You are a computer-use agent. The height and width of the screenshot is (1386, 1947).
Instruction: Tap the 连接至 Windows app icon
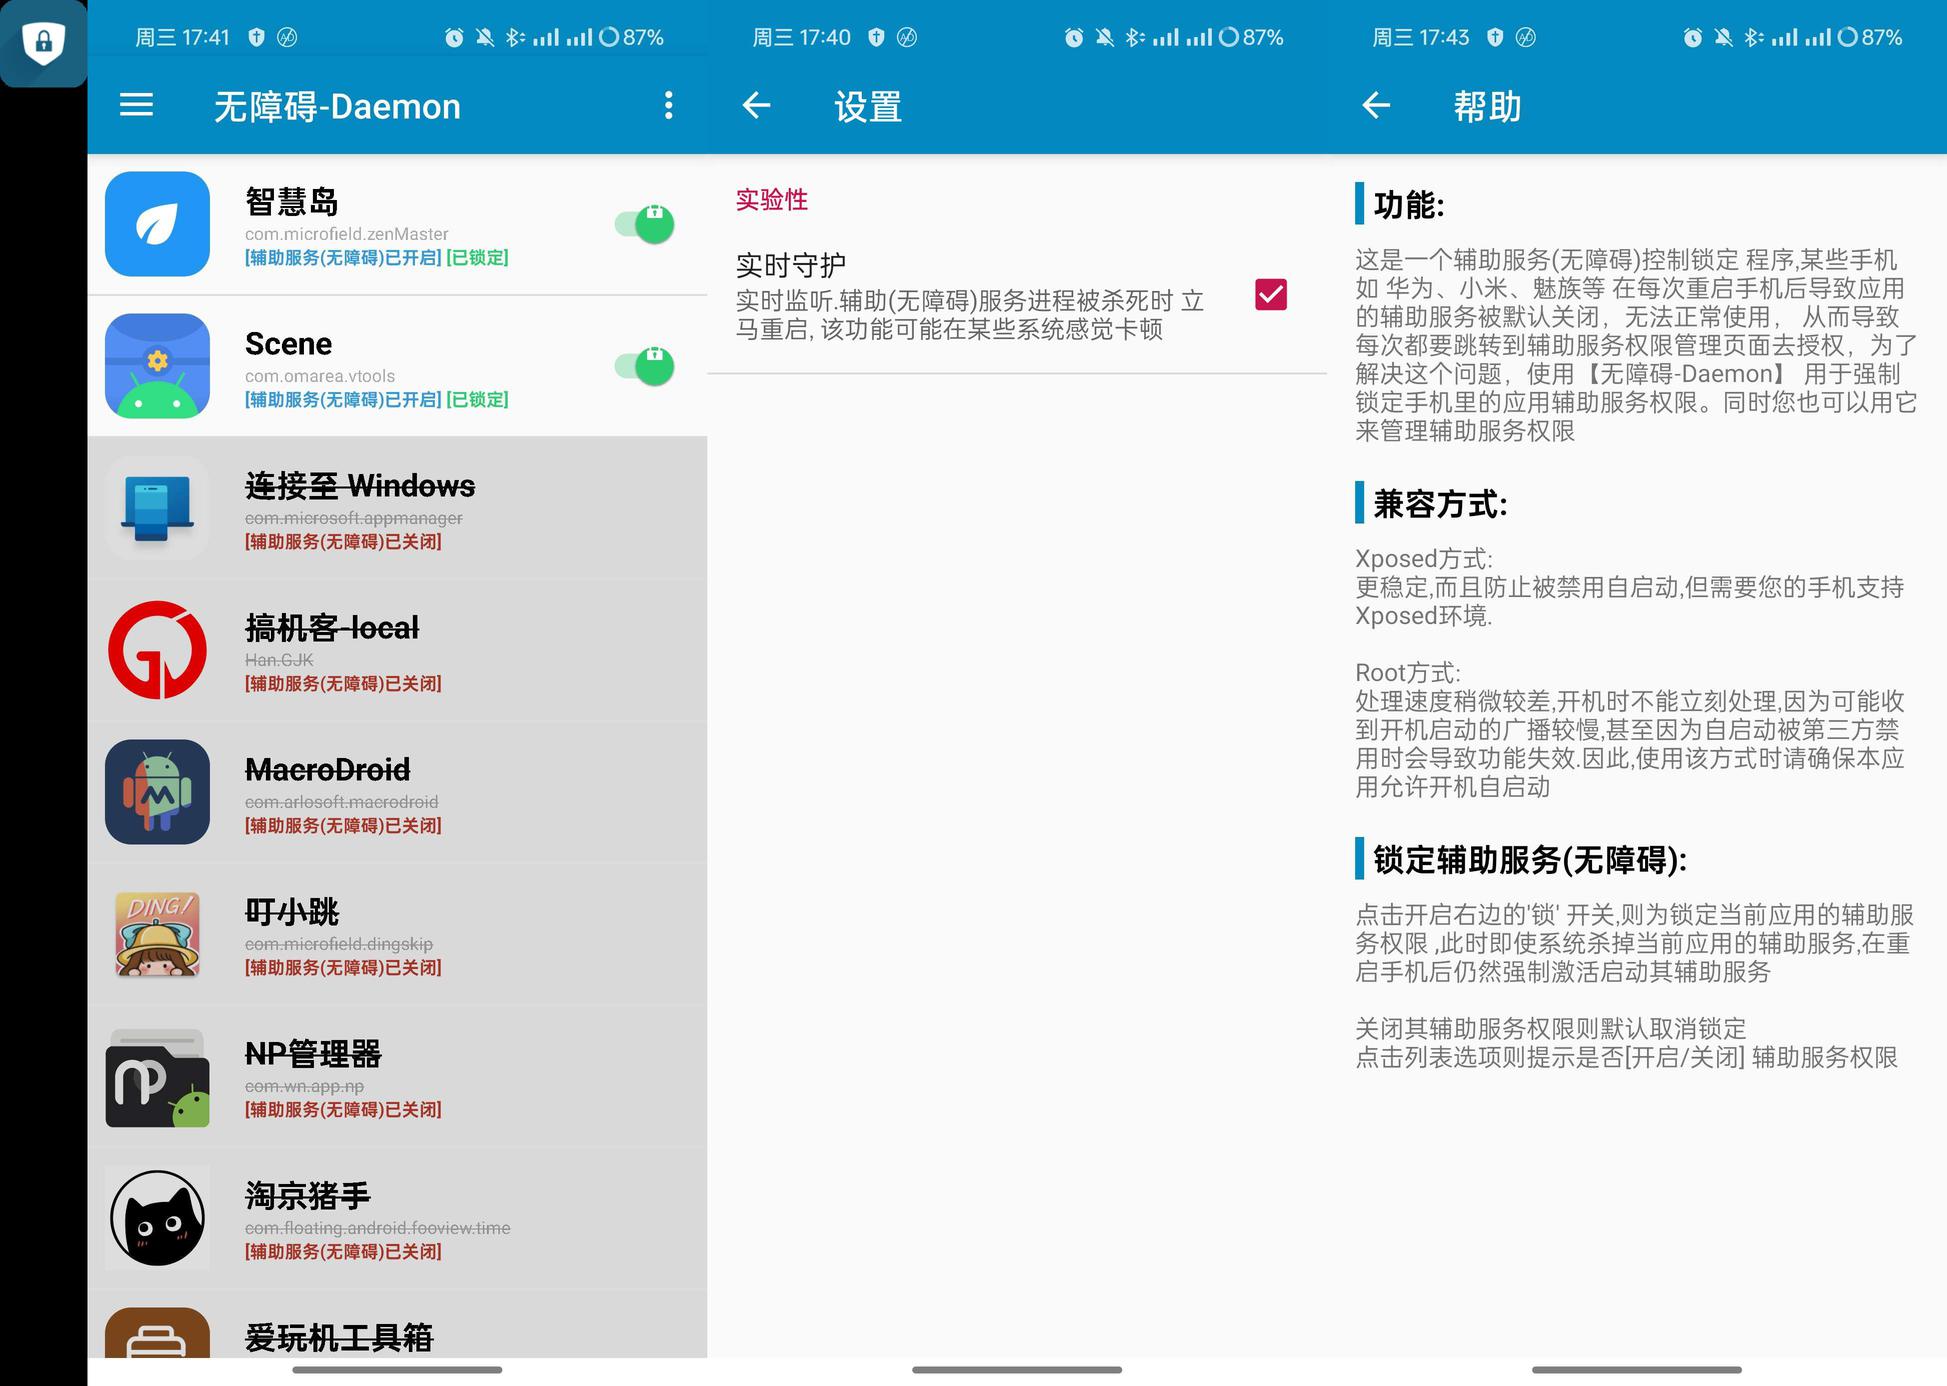click(157, 508)
